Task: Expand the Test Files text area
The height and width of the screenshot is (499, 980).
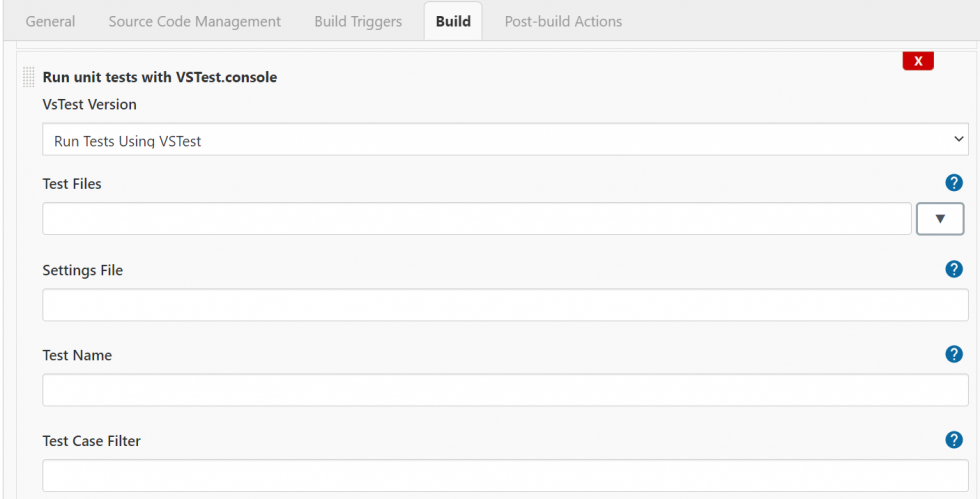Action: click(940, 219)
